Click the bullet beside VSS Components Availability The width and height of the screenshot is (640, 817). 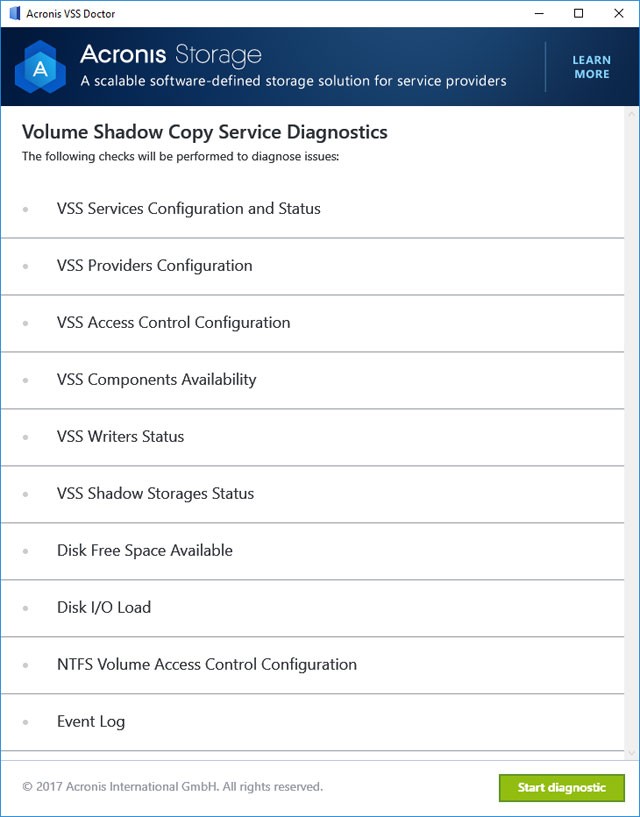(x=25, y=380)
